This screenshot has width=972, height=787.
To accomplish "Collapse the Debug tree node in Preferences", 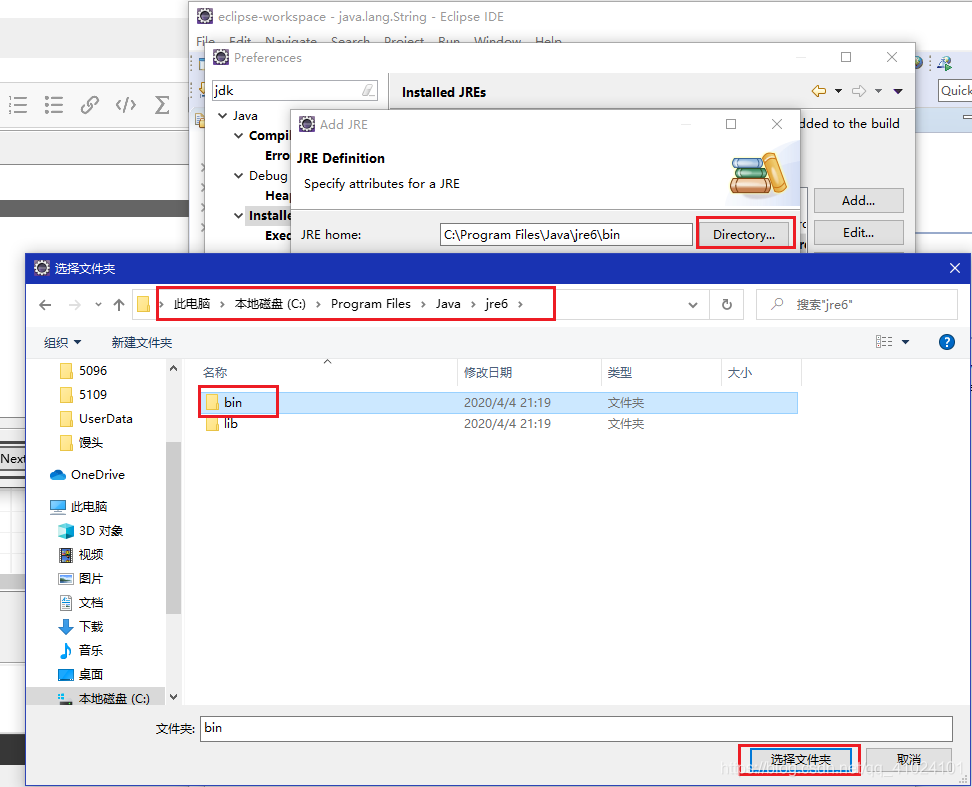I will point(238,175).
